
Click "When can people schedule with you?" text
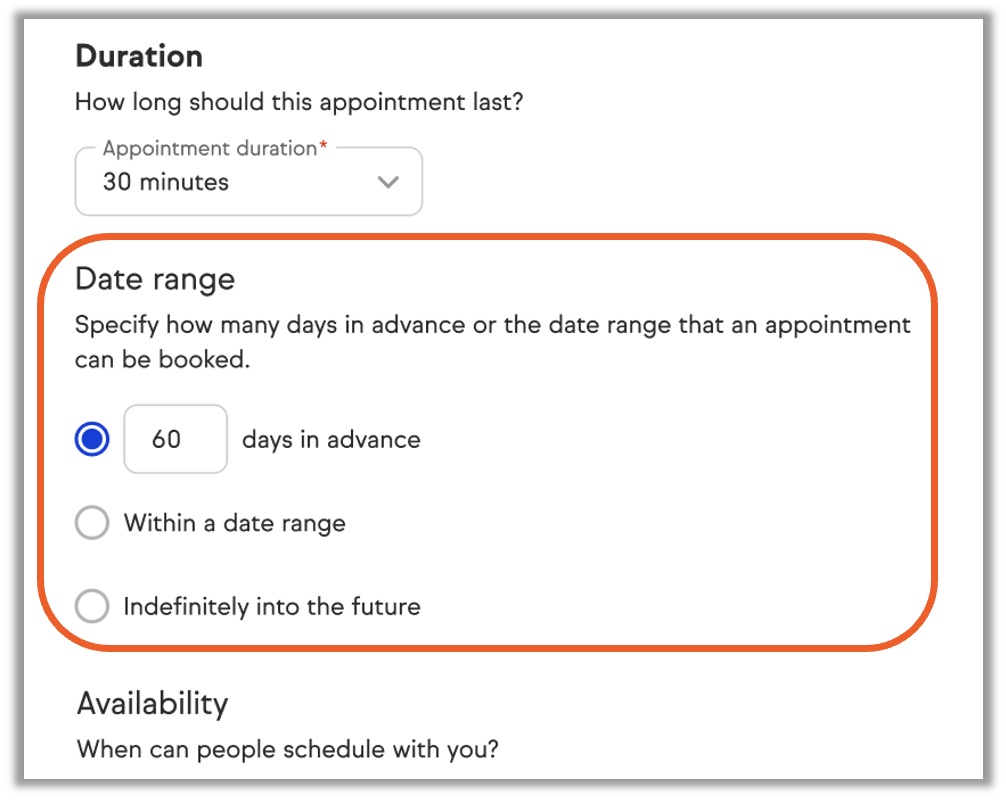(288, 749)
